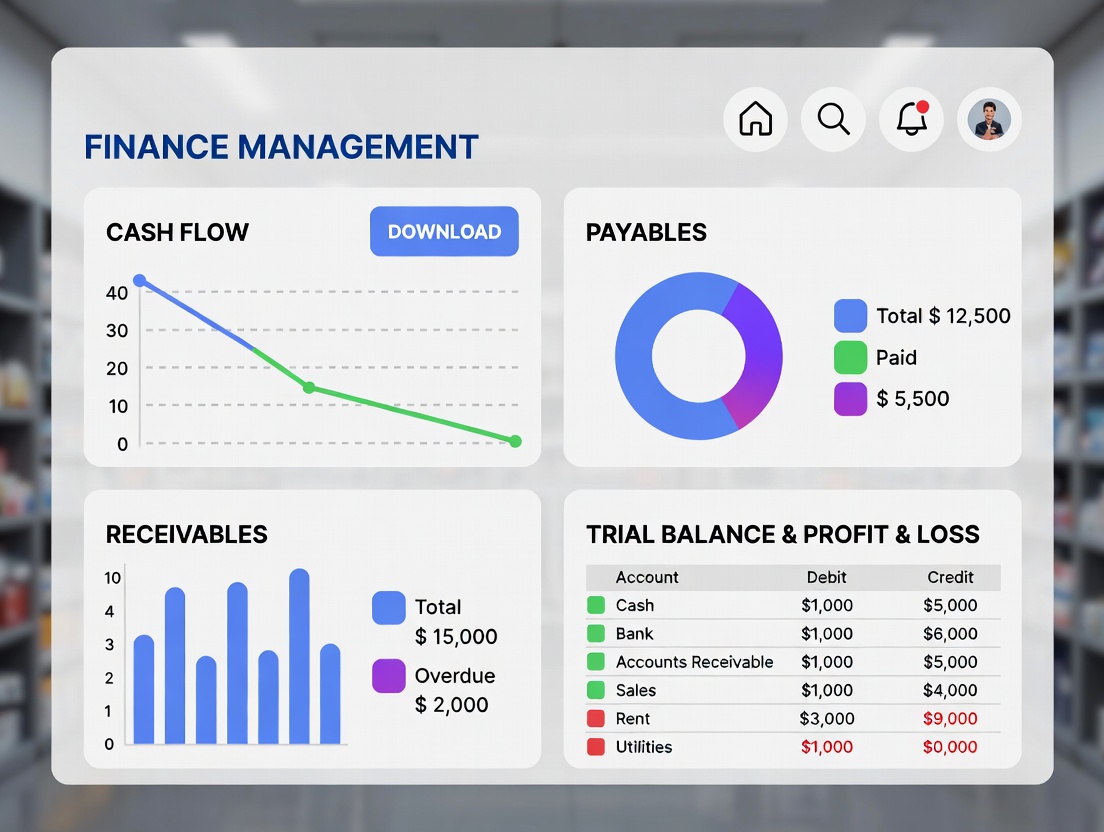Click the middle green point on Cash Flow line
This screenshot has height=832, width=1104.
coord(309,388)
